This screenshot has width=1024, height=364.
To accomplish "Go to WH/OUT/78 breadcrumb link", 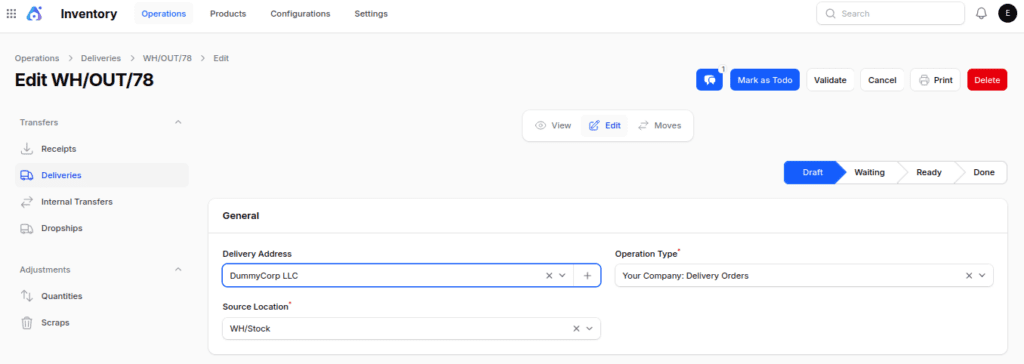I will click(167, 58).
